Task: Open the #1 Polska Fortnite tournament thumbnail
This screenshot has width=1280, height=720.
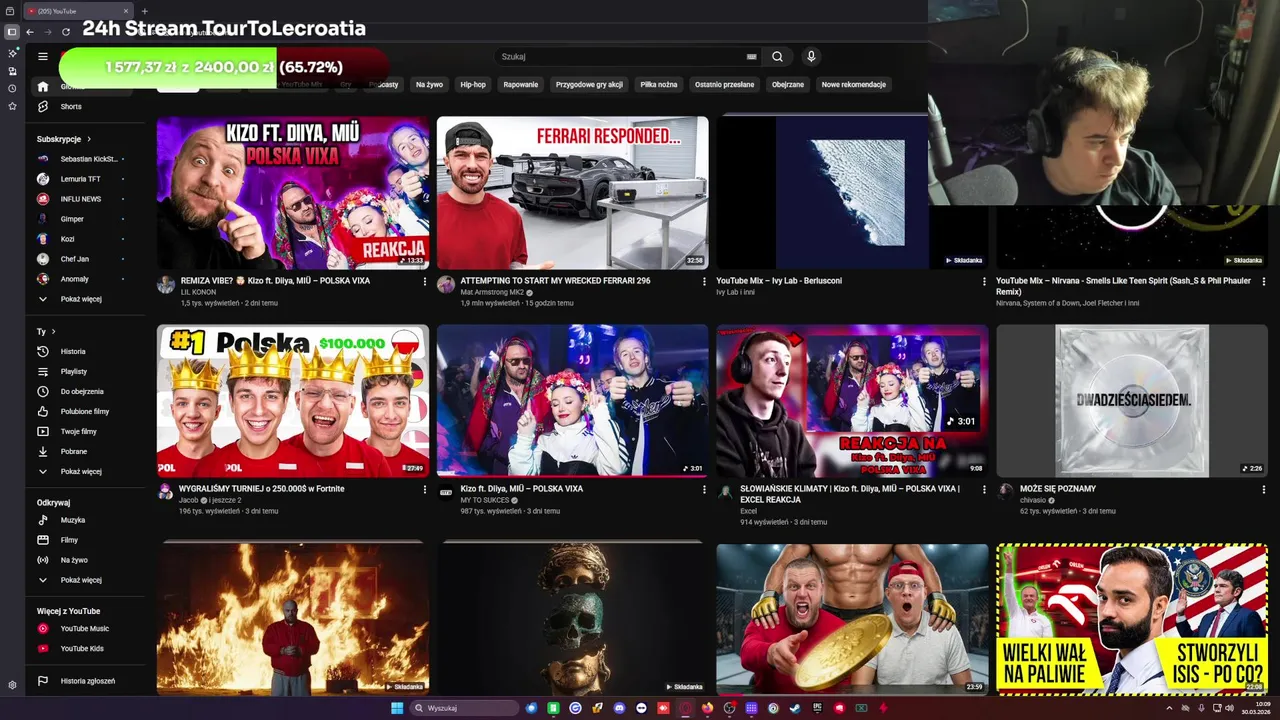Action: coord(293,401)
